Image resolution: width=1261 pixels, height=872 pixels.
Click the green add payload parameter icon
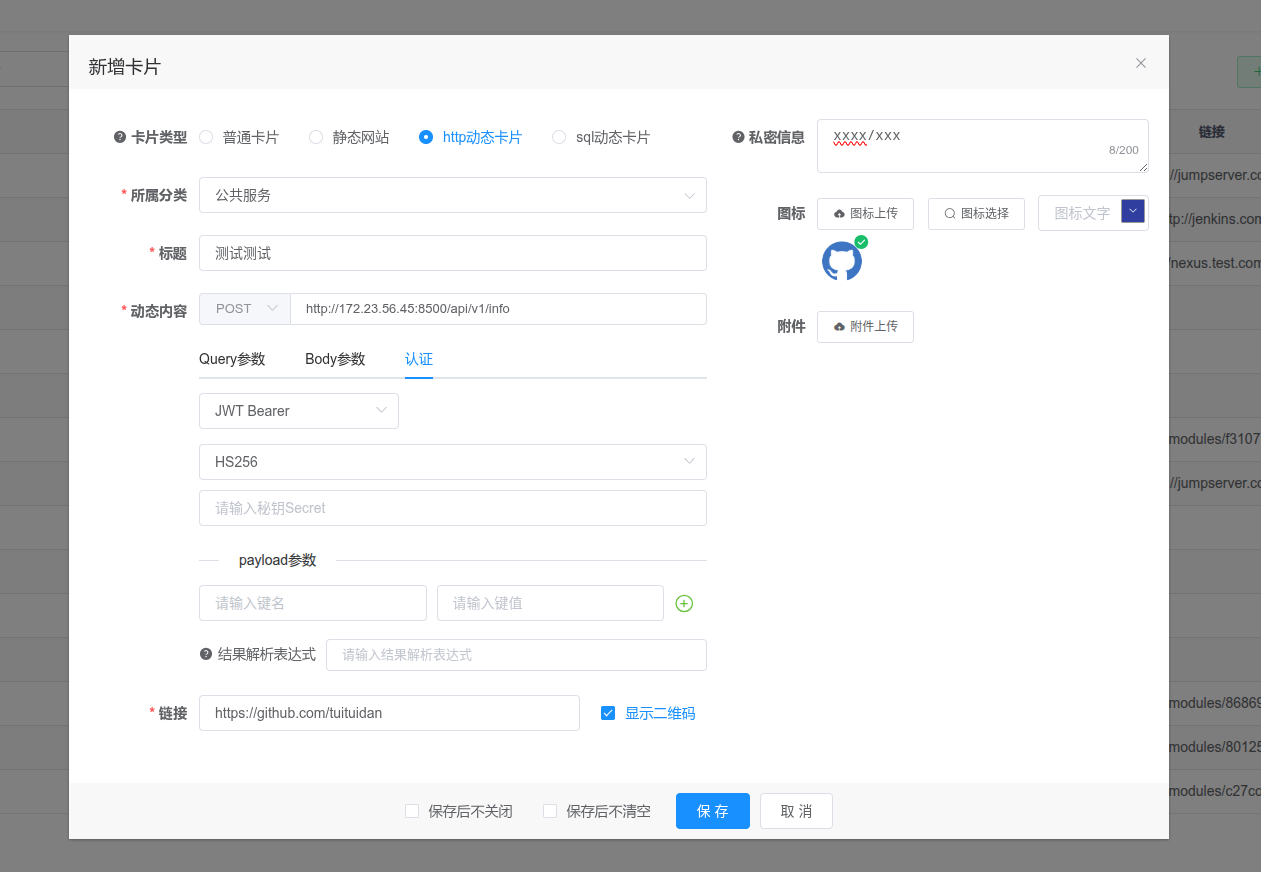tap(684, 603)
